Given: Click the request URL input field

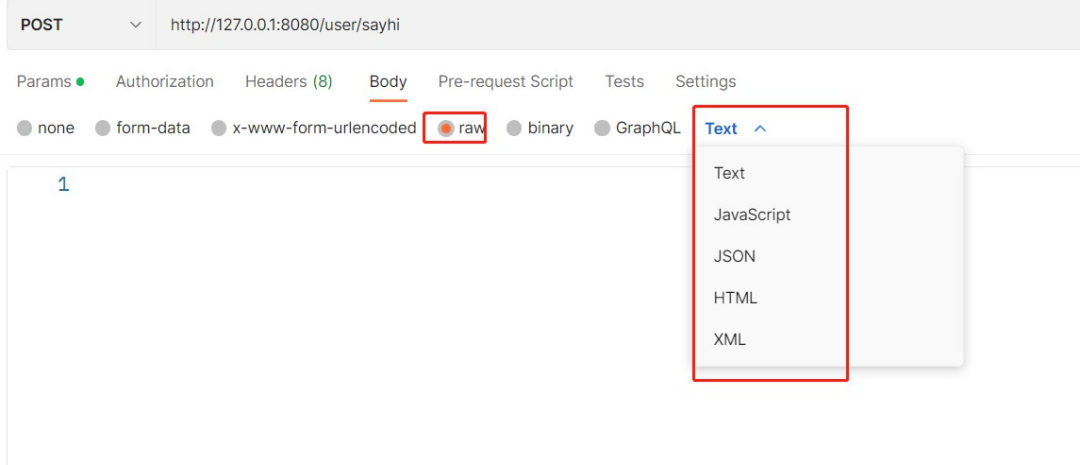Looking at the screenshot, I should 618,25.
